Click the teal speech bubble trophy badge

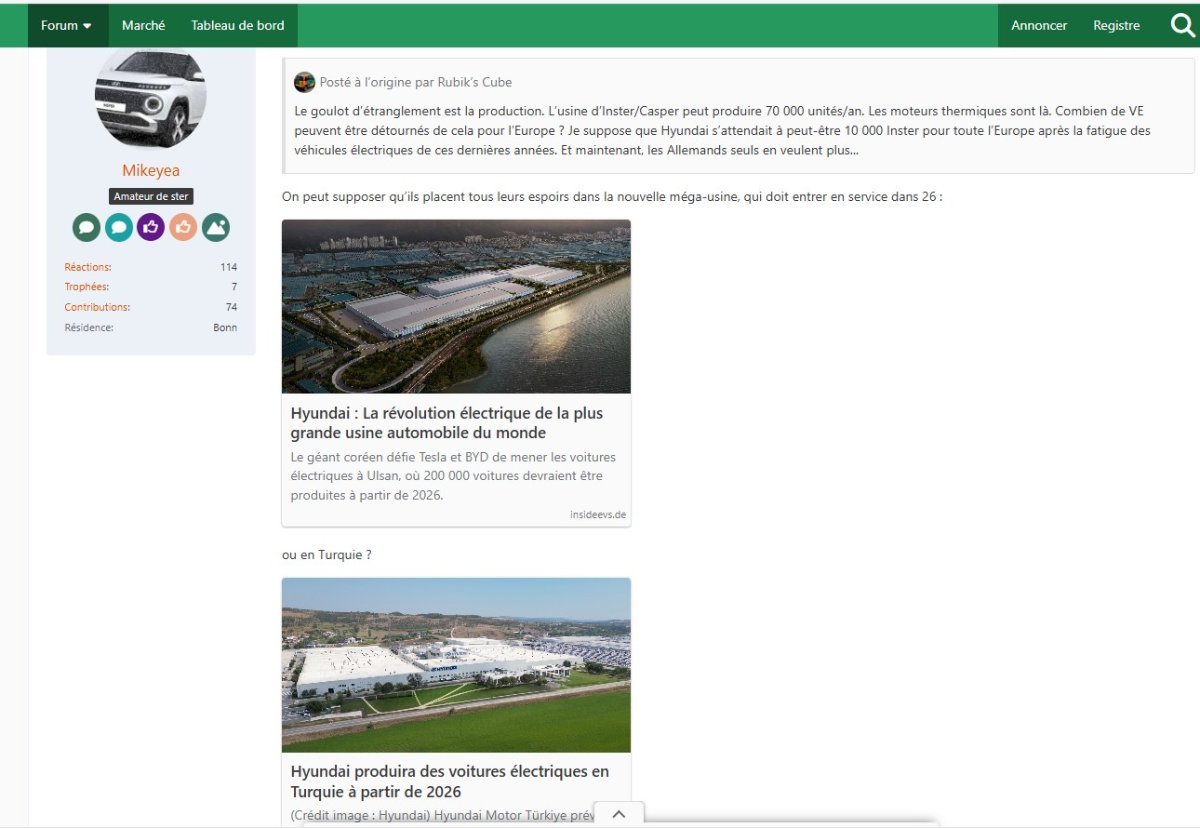pyautogui.click(x=118, y=227)
